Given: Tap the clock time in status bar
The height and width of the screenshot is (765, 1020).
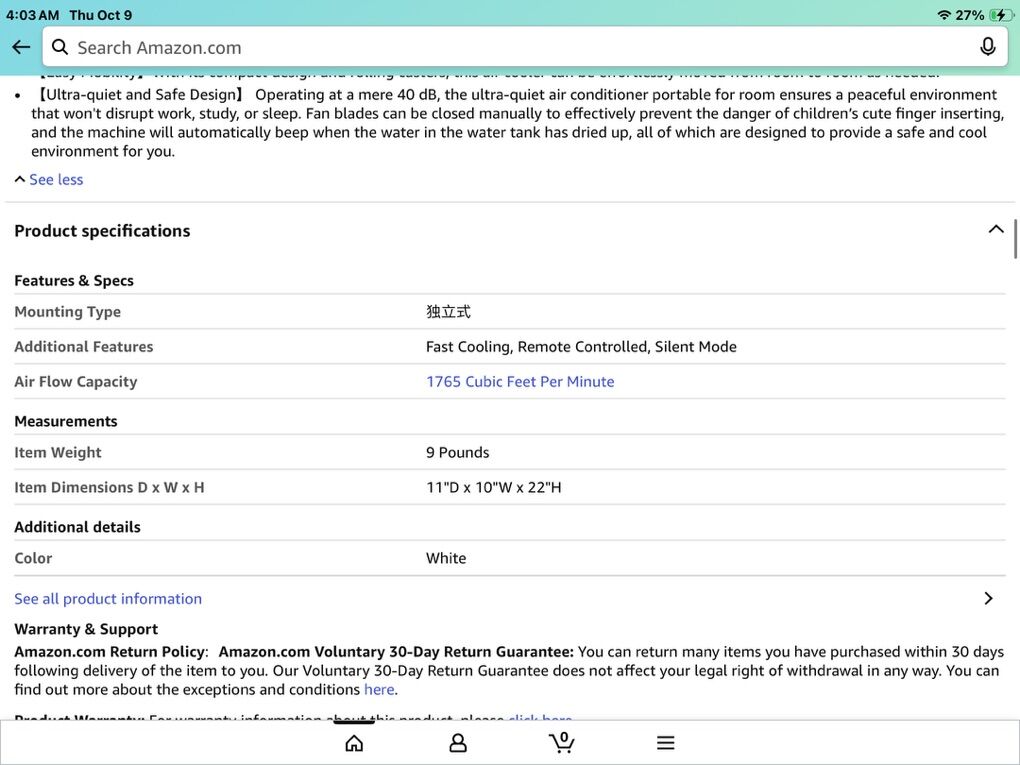Looking at the screenshot, I should point(33,15).
